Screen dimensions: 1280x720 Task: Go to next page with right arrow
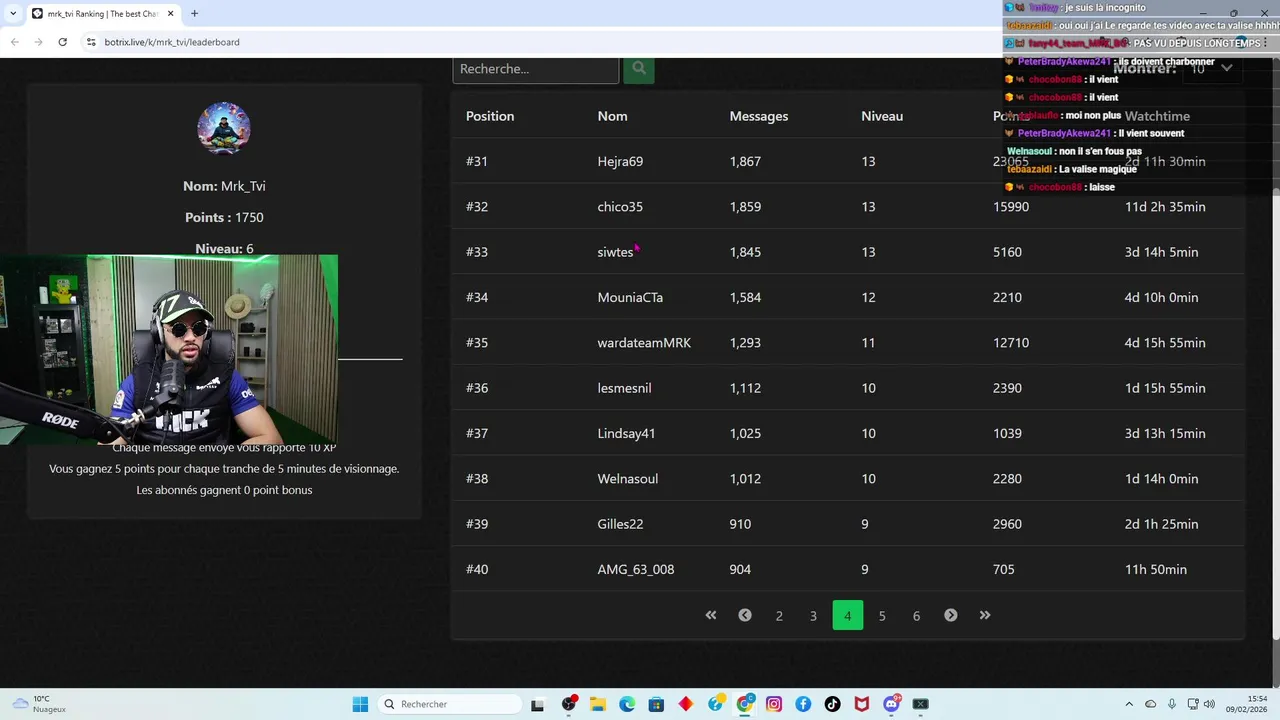951,615
